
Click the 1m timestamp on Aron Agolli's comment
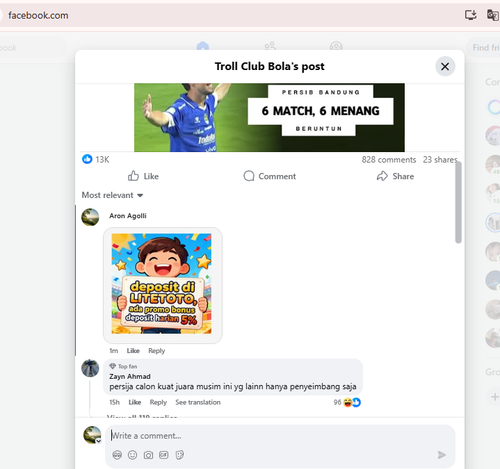pos(114,351)
